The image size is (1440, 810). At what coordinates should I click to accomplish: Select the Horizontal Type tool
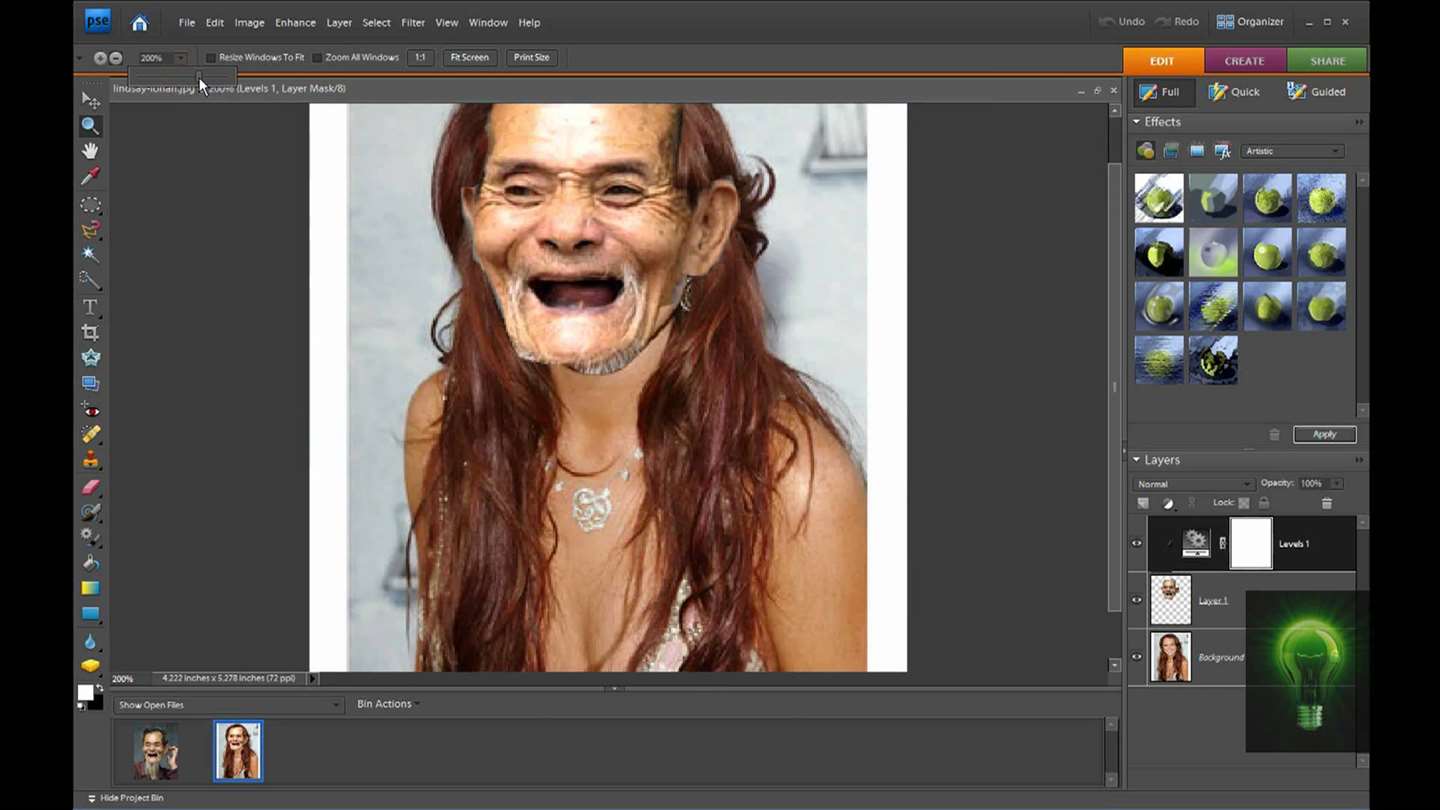90,307
